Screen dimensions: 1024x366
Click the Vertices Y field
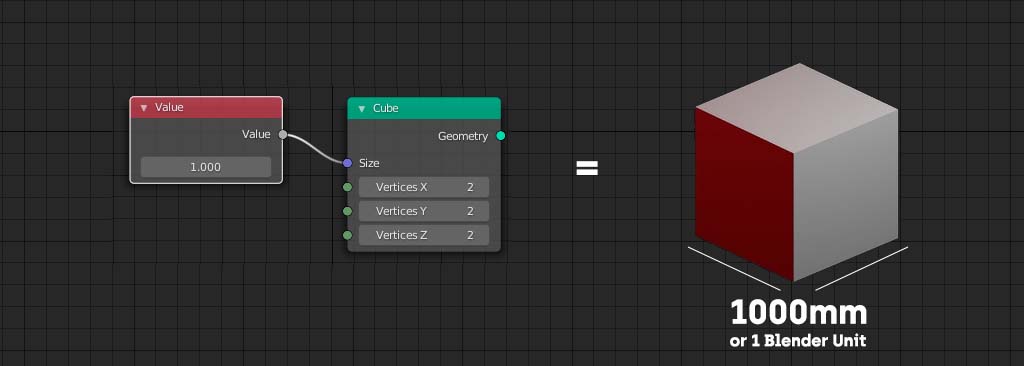point(424,211)
